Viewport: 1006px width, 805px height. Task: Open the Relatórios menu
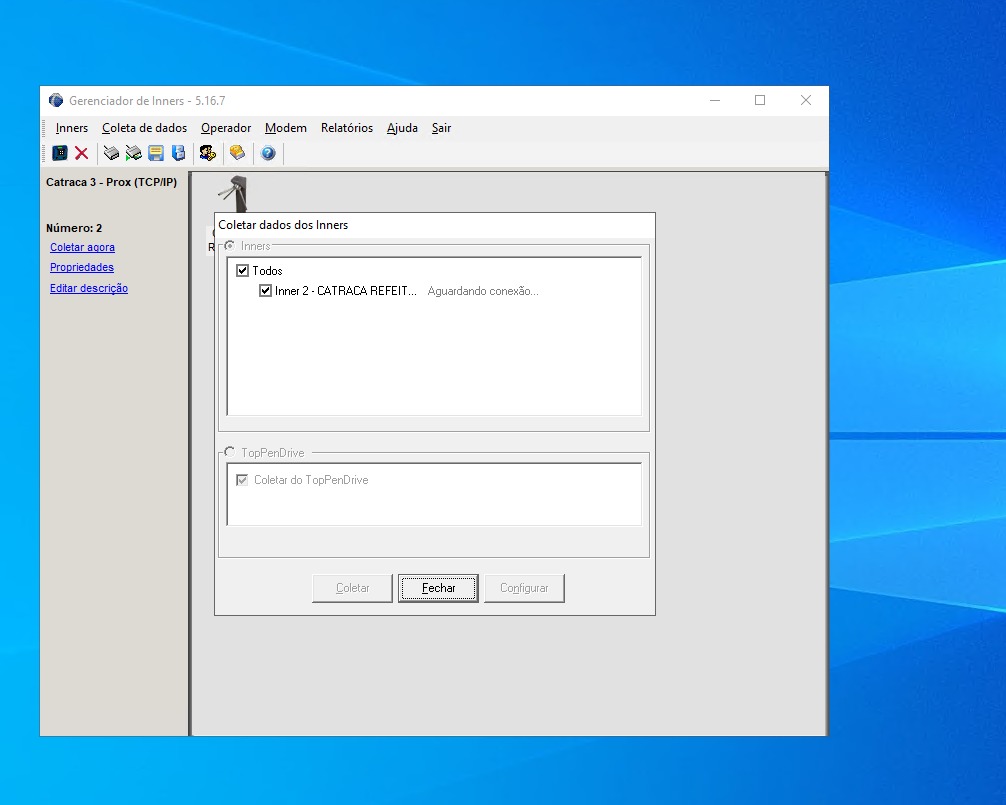pos(346,128)
